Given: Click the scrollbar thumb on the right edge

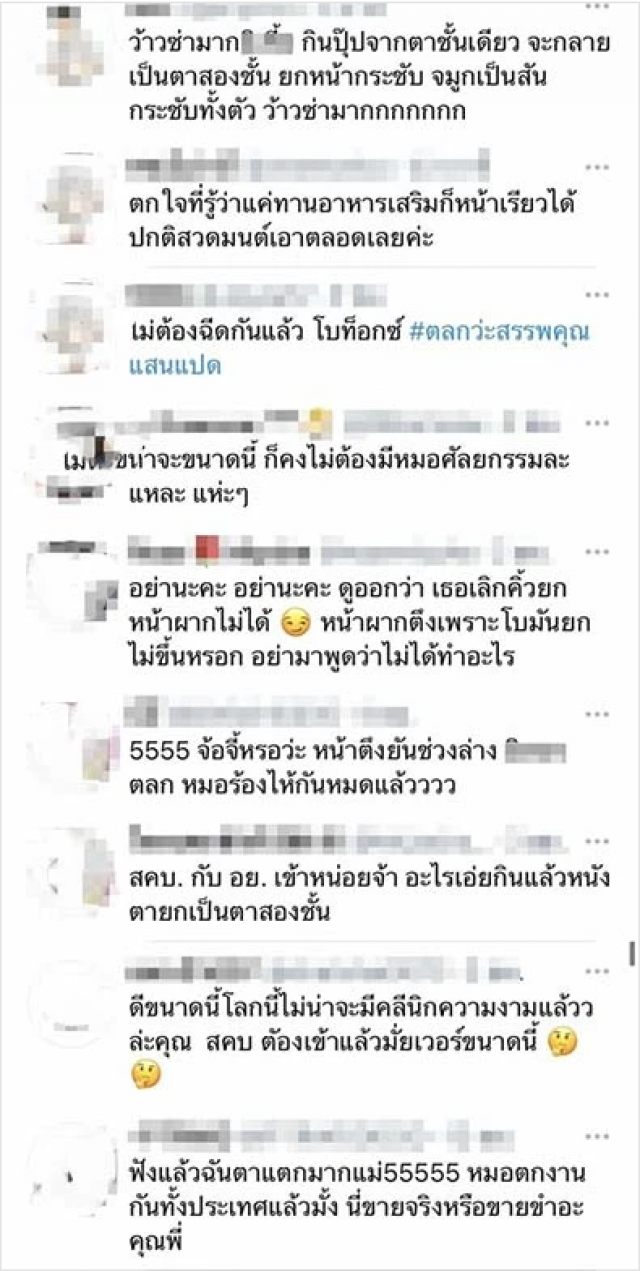Looking at the screenshot, I should 632,954.
